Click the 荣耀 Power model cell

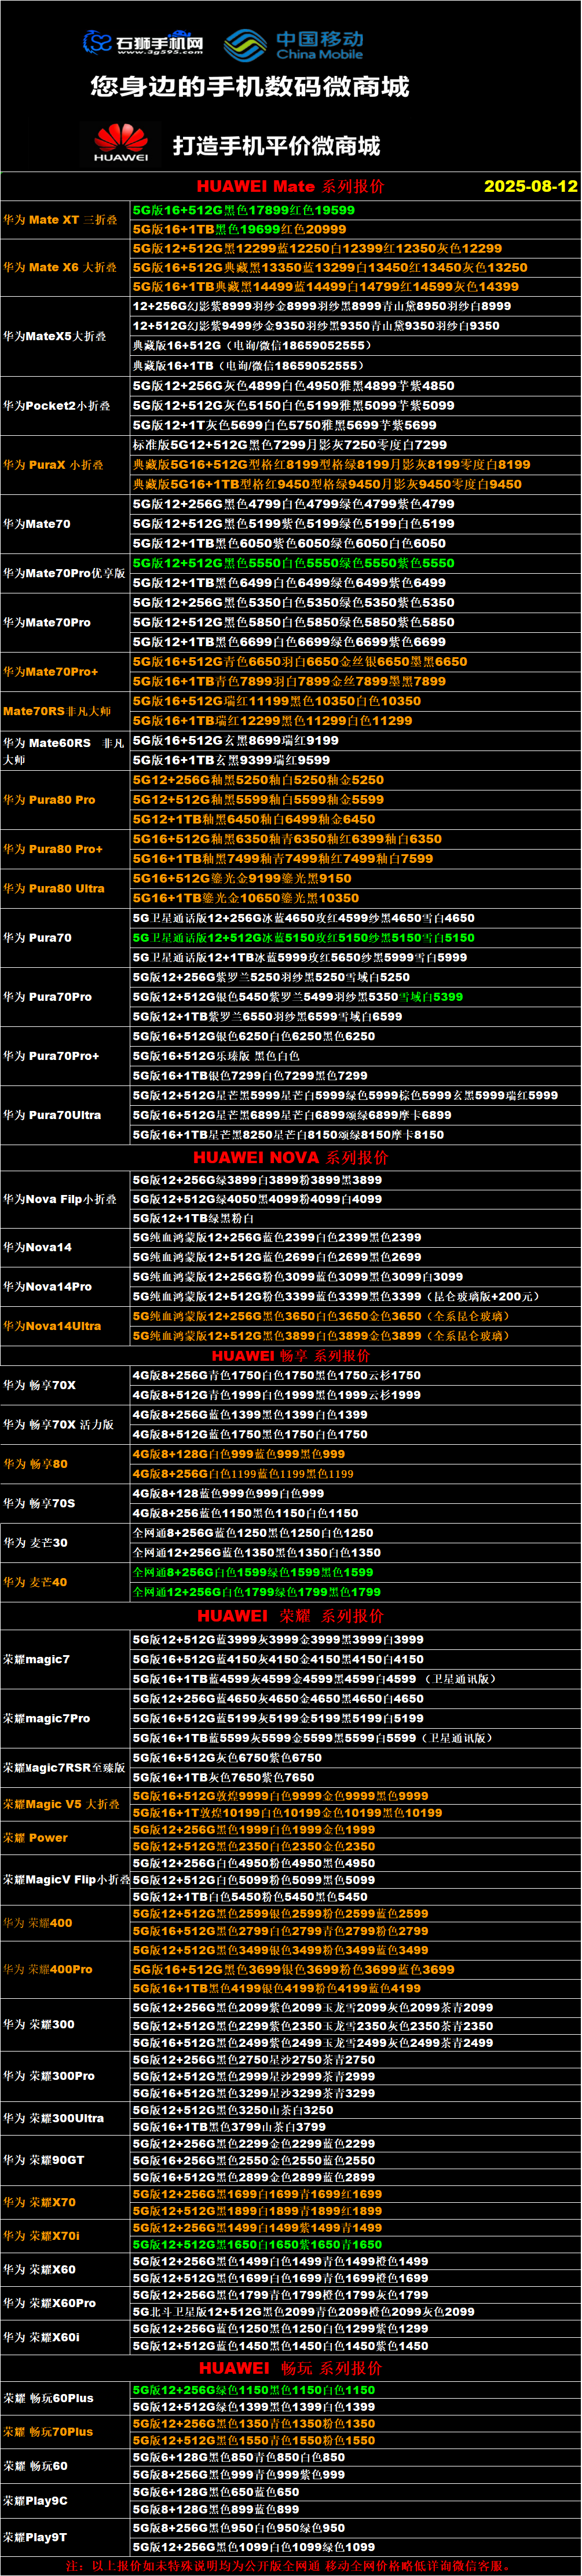click(65, 1837)
